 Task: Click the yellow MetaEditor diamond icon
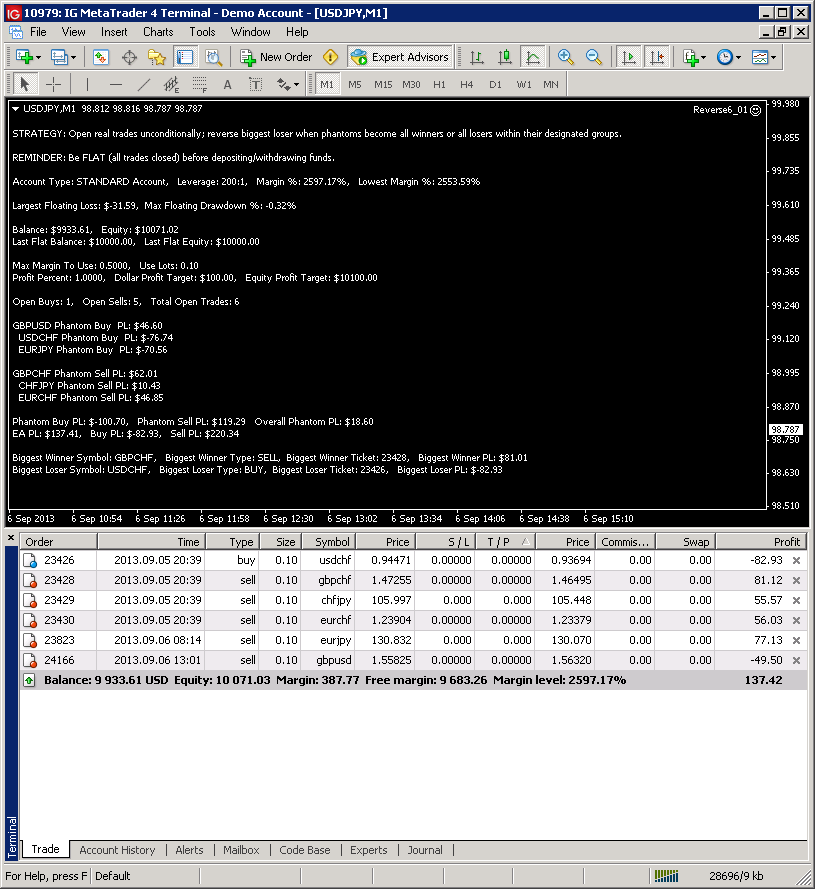tap(330, 57)
